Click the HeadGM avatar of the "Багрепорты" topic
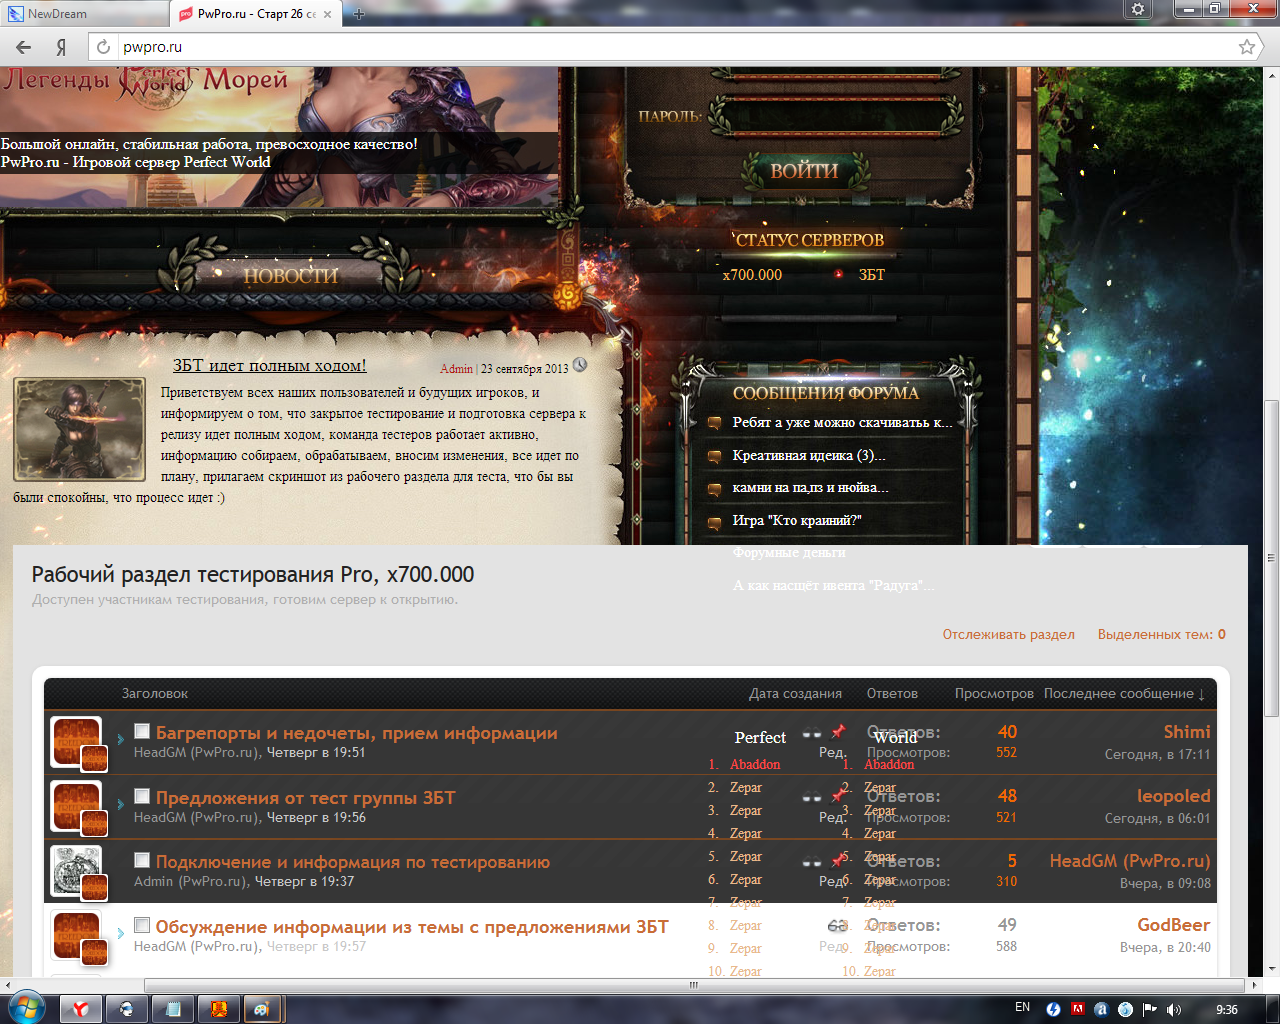1280x1024 pixels. pyautogui.click(x=76, y=742)
